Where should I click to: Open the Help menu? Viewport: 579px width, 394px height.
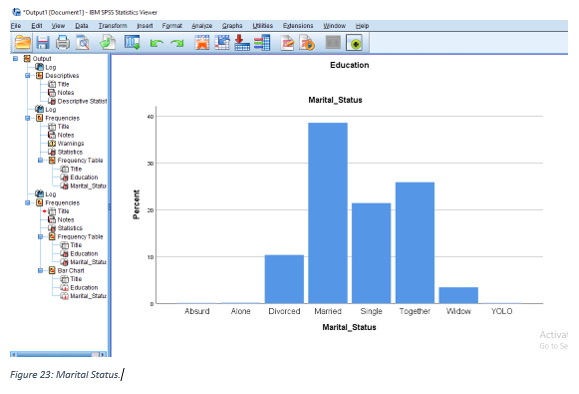pyautogui.click(x=362, y=25)
